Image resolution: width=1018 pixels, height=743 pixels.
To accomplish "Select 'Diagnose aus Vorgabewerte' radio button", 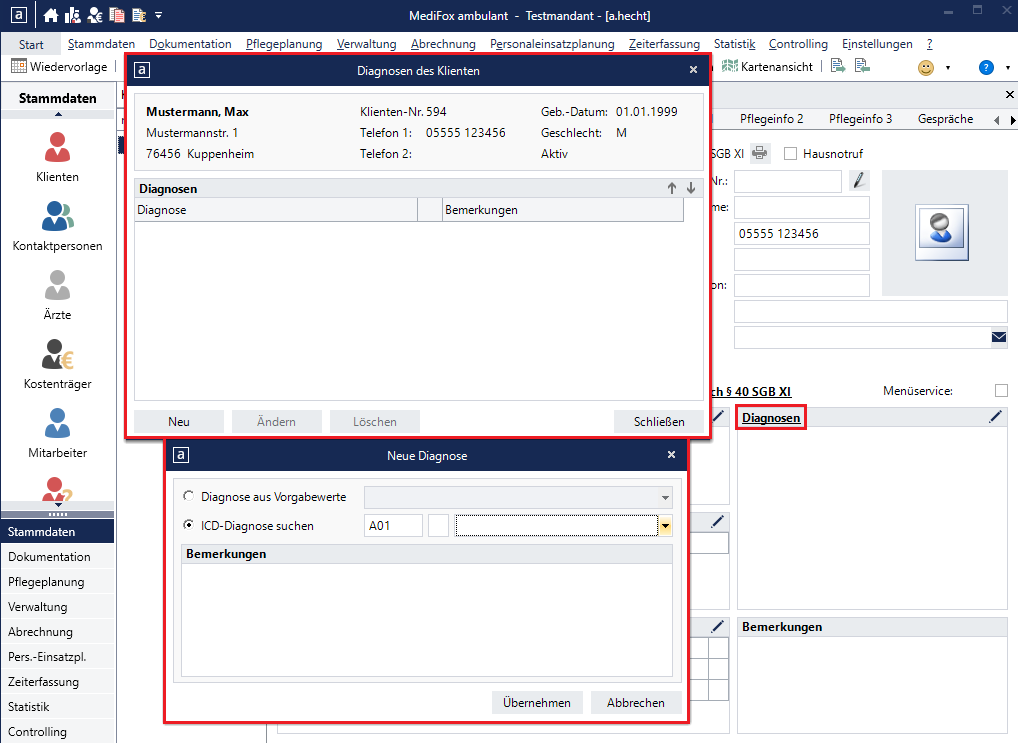I will 189,497.
